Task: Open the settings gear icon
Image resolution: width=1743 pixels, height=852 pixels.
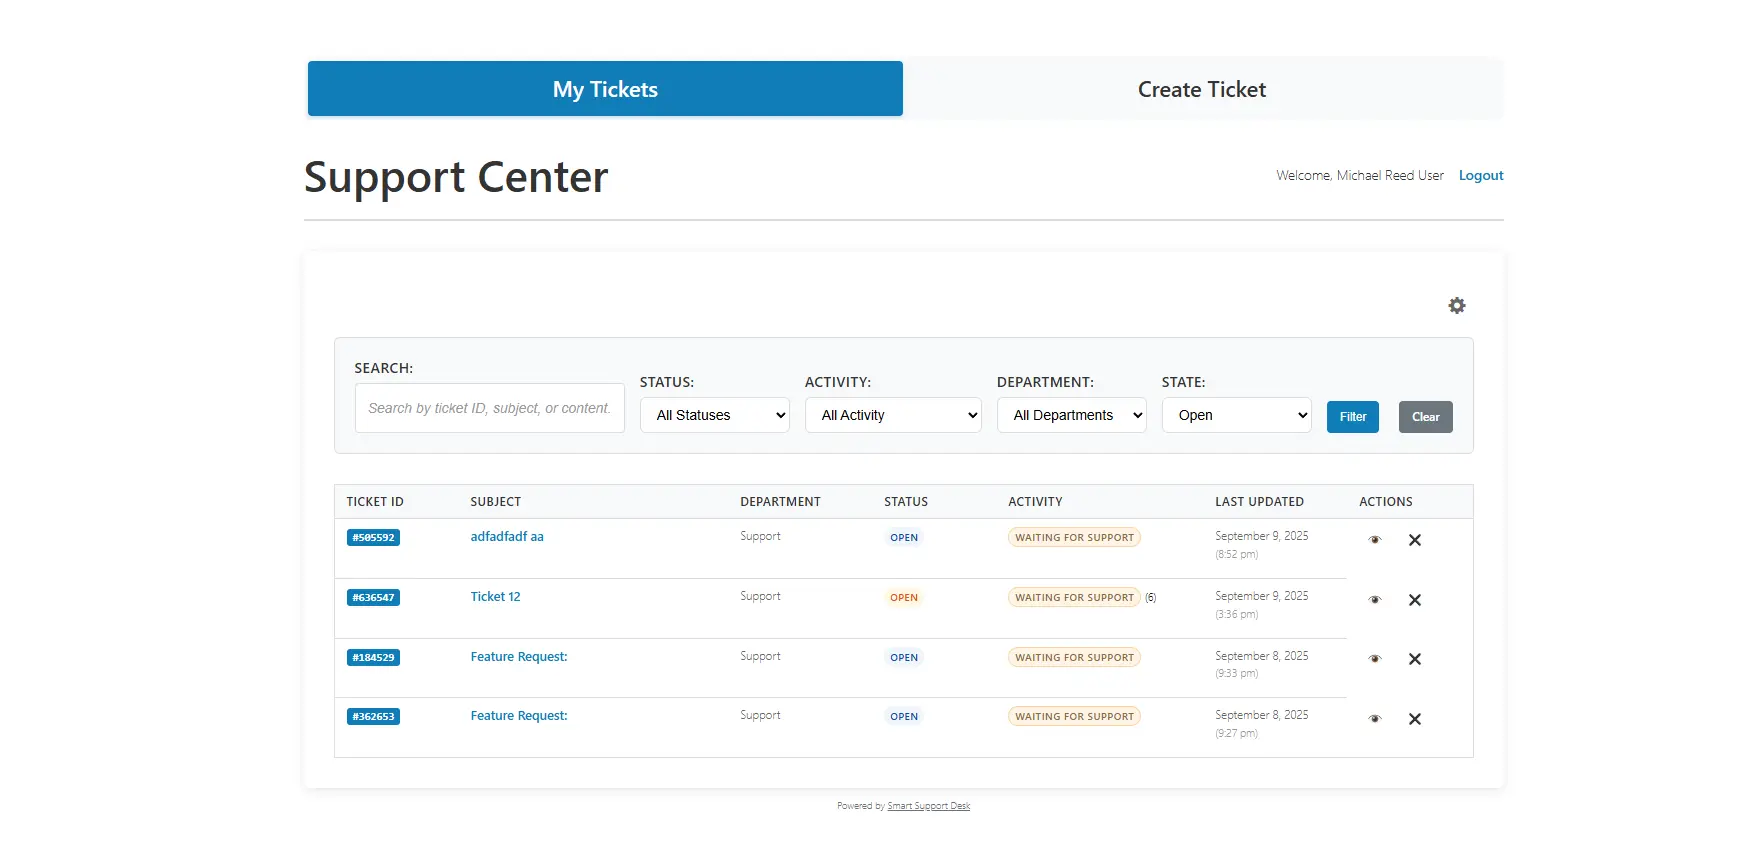Action: pyautogui.click(x=1457, y=306)
